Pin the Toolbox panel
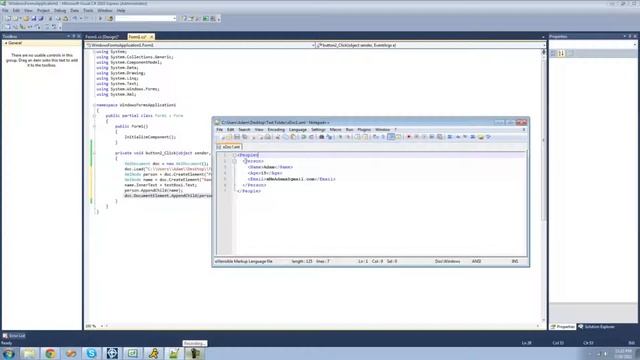The width and height of the screenshot is (640, 360). (x=74, y=36)
